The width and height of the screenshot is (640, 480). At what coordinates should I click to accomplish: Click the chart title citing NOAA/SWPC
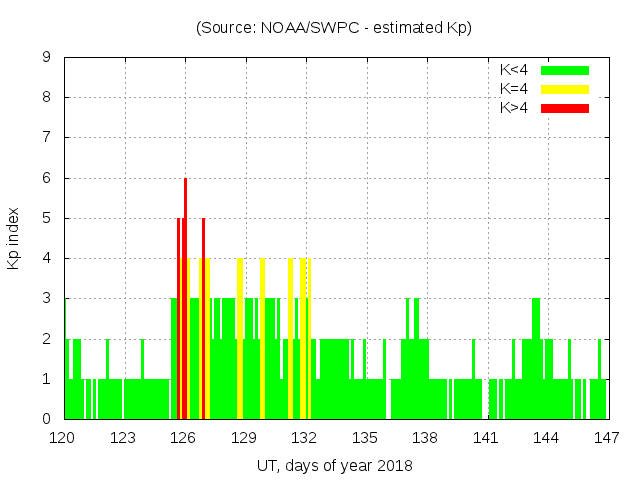click(334, 27)
